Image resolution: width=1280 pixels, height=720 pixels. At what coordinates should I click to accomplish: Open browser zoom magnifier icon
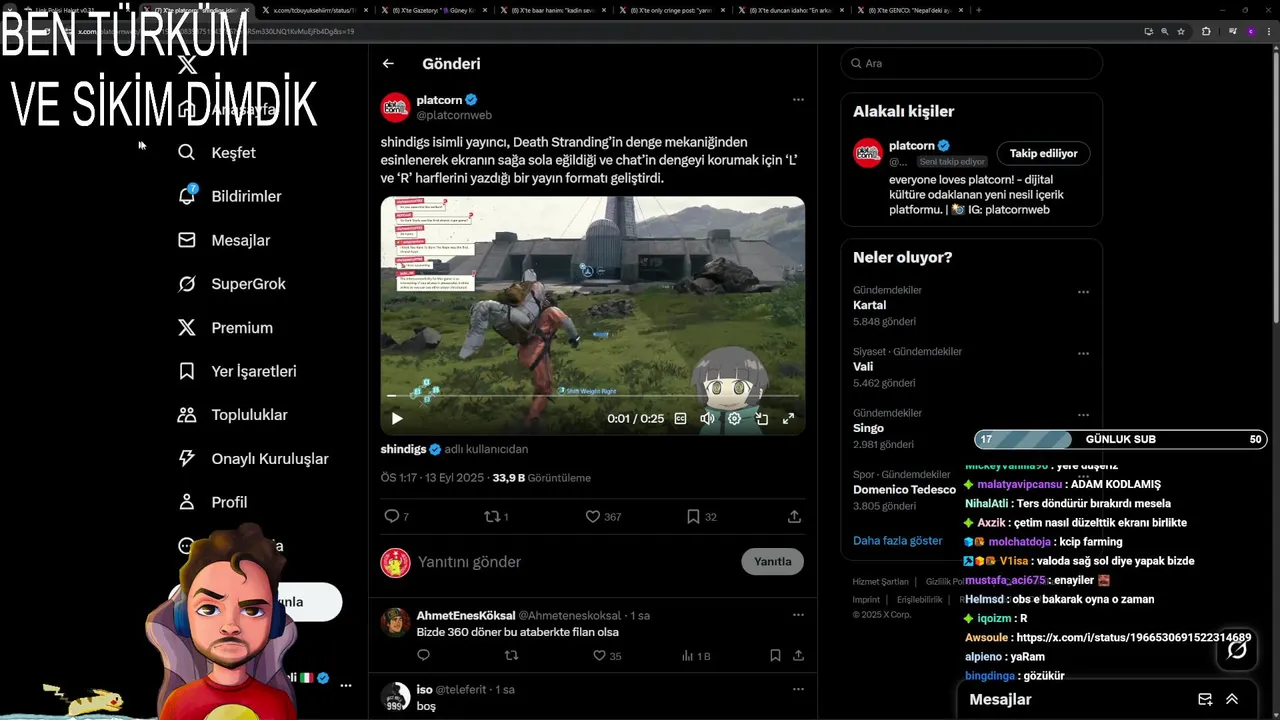1164,31
